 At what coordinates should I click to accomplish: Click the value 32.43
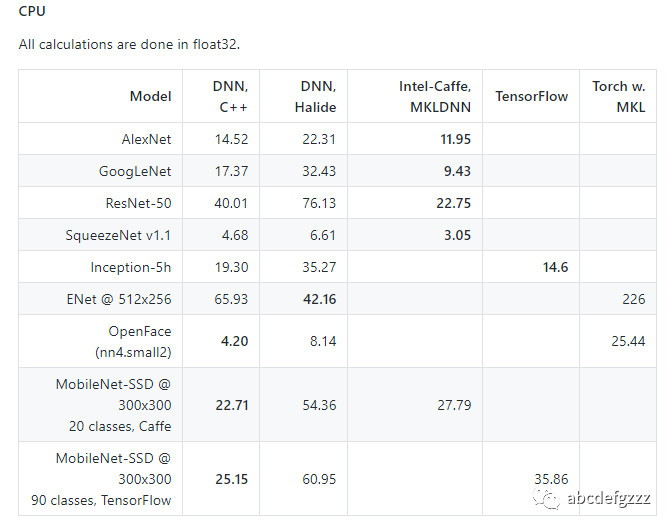pyautogui.click(x=319, y=171)
